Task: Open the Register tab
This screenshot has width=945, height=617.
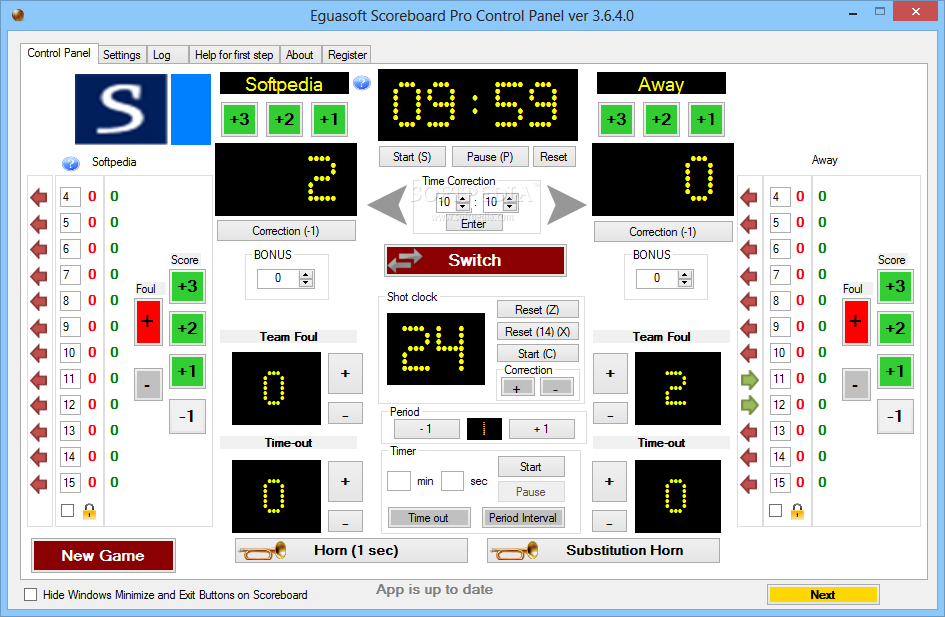Action: click(347, 55)
